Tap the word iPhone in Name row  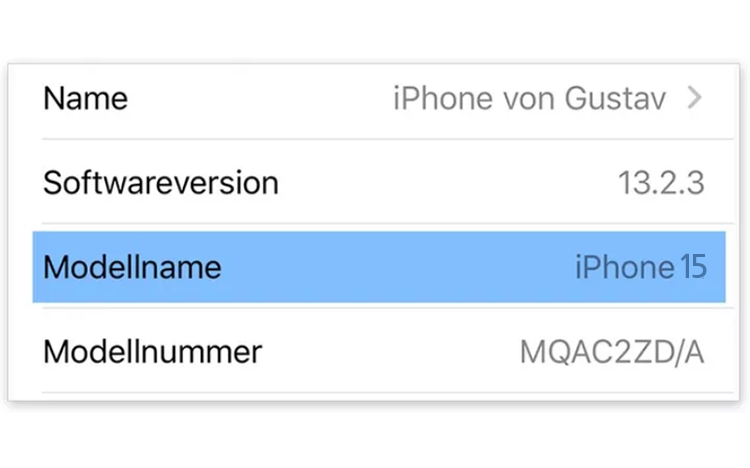click(431, 99)
